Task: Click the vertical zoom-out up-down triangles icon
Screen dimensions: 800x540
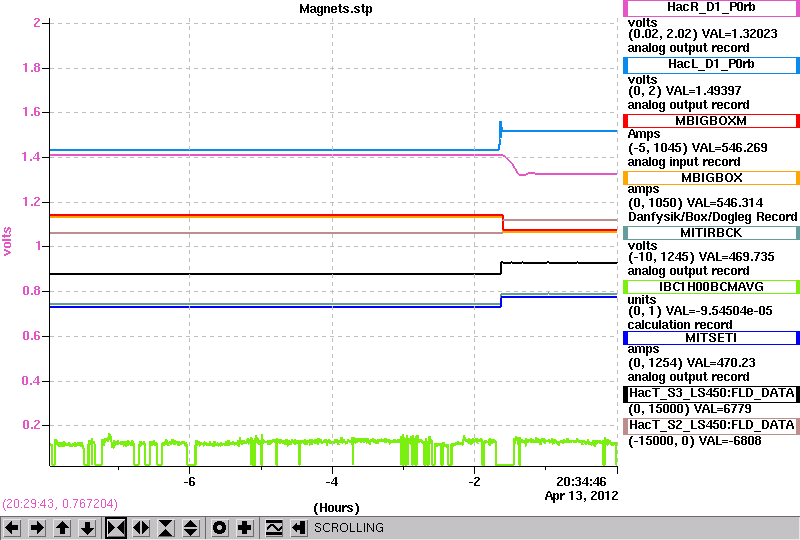Action: click(x=191, y=528)
